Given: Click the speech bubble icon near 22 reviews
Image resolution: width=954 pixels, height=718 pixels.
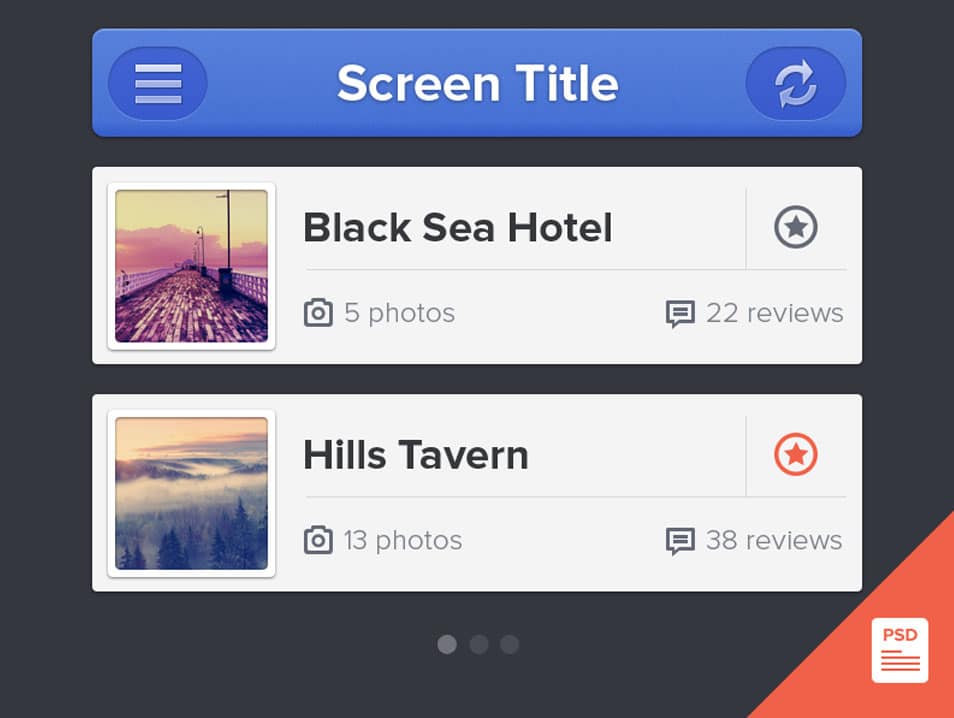Looking at the screenshot, I should tap(681, 313).
